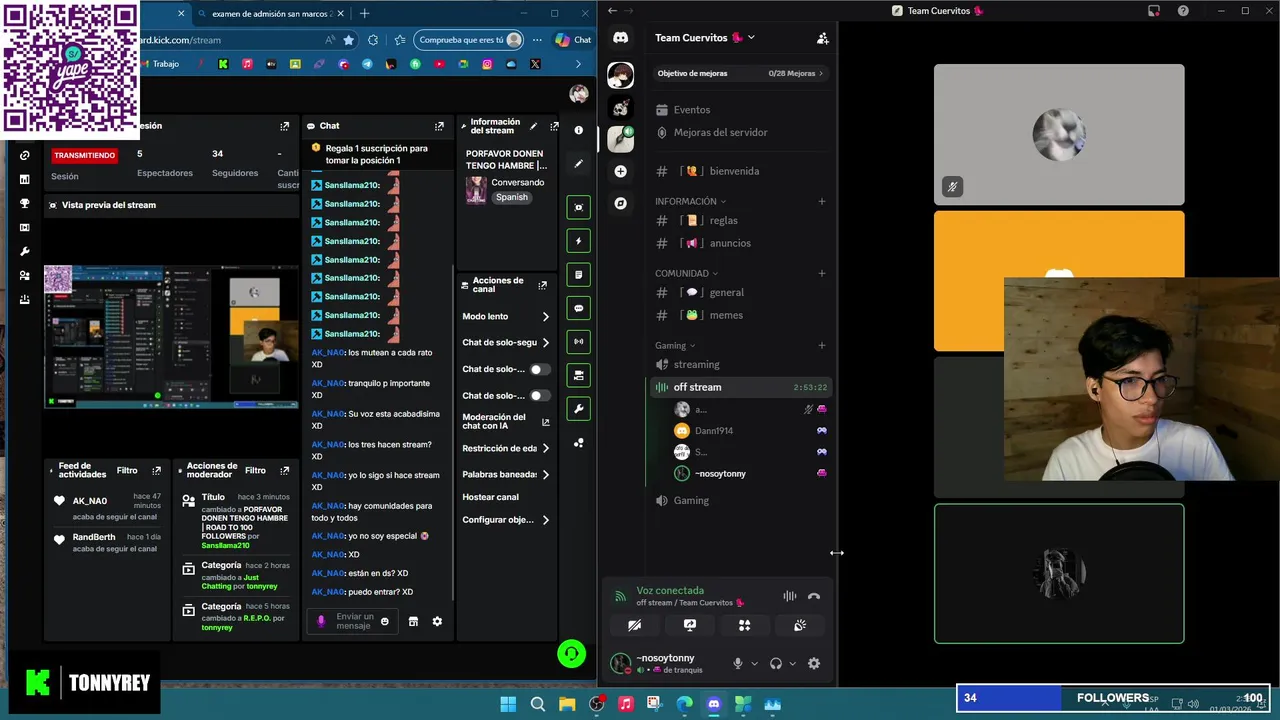This screenshot has width=1280, height=720.
Task: Open microphone input options arrow
Action: pyautogui.click(x=754, y=663)
